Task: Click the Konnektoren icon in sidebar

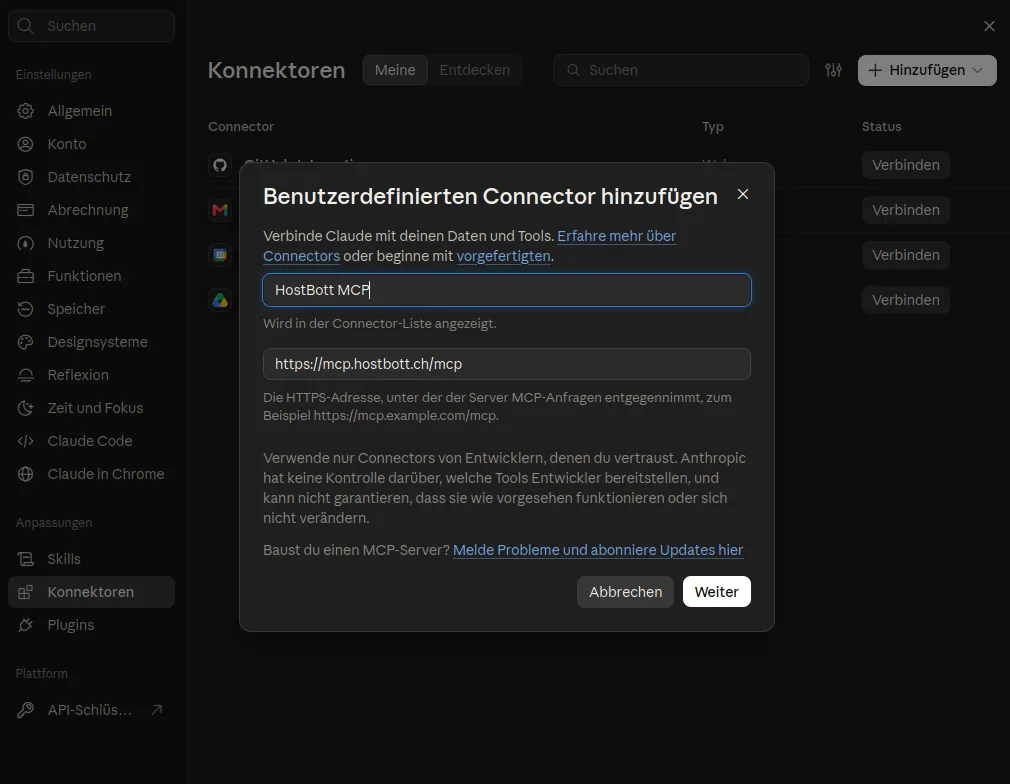Action: [x=25, y=592]
